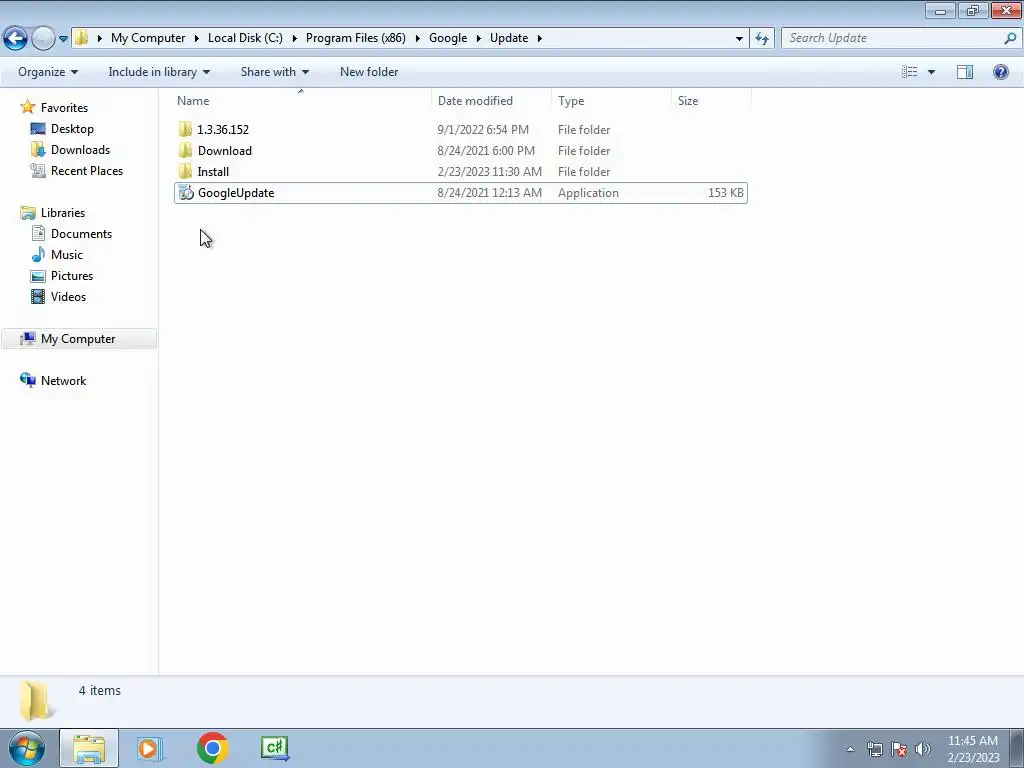The image size is (1024, 768).
Task: Open Downloads in navigation pane
Action: point(80,150)
